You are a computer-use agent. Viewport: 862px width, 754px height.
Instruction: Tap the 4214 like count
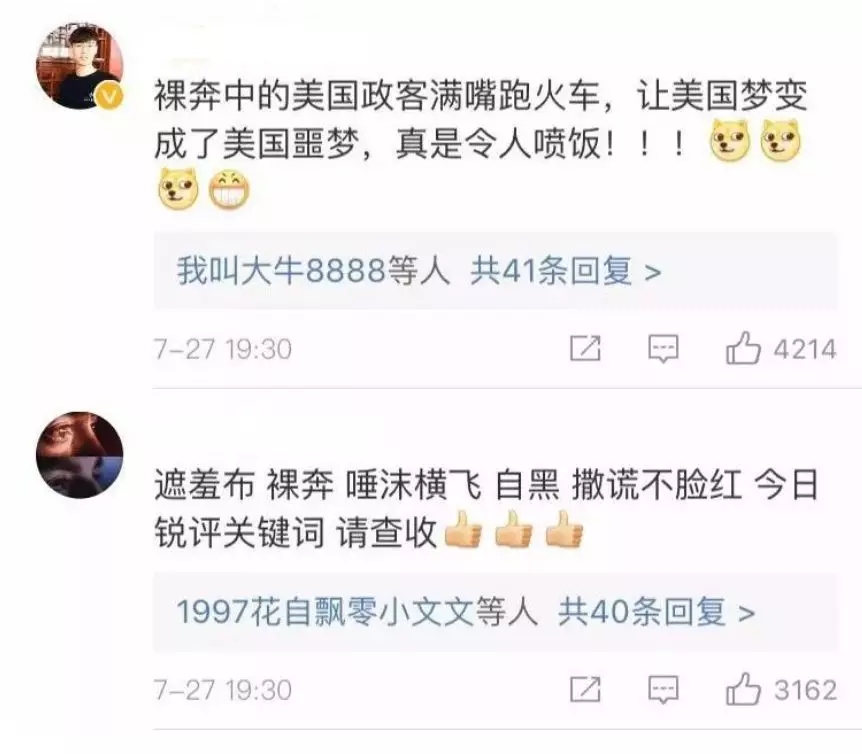tap(805, 350)
